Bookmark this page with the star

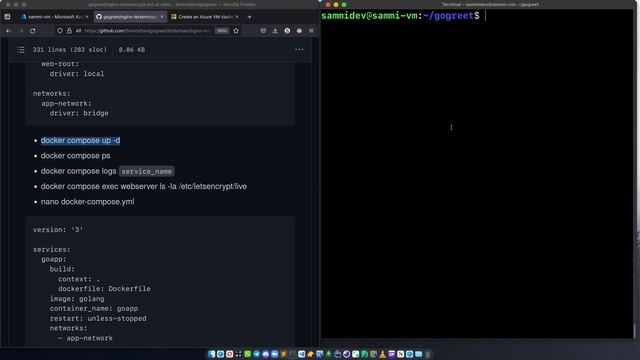pos(236,31)
